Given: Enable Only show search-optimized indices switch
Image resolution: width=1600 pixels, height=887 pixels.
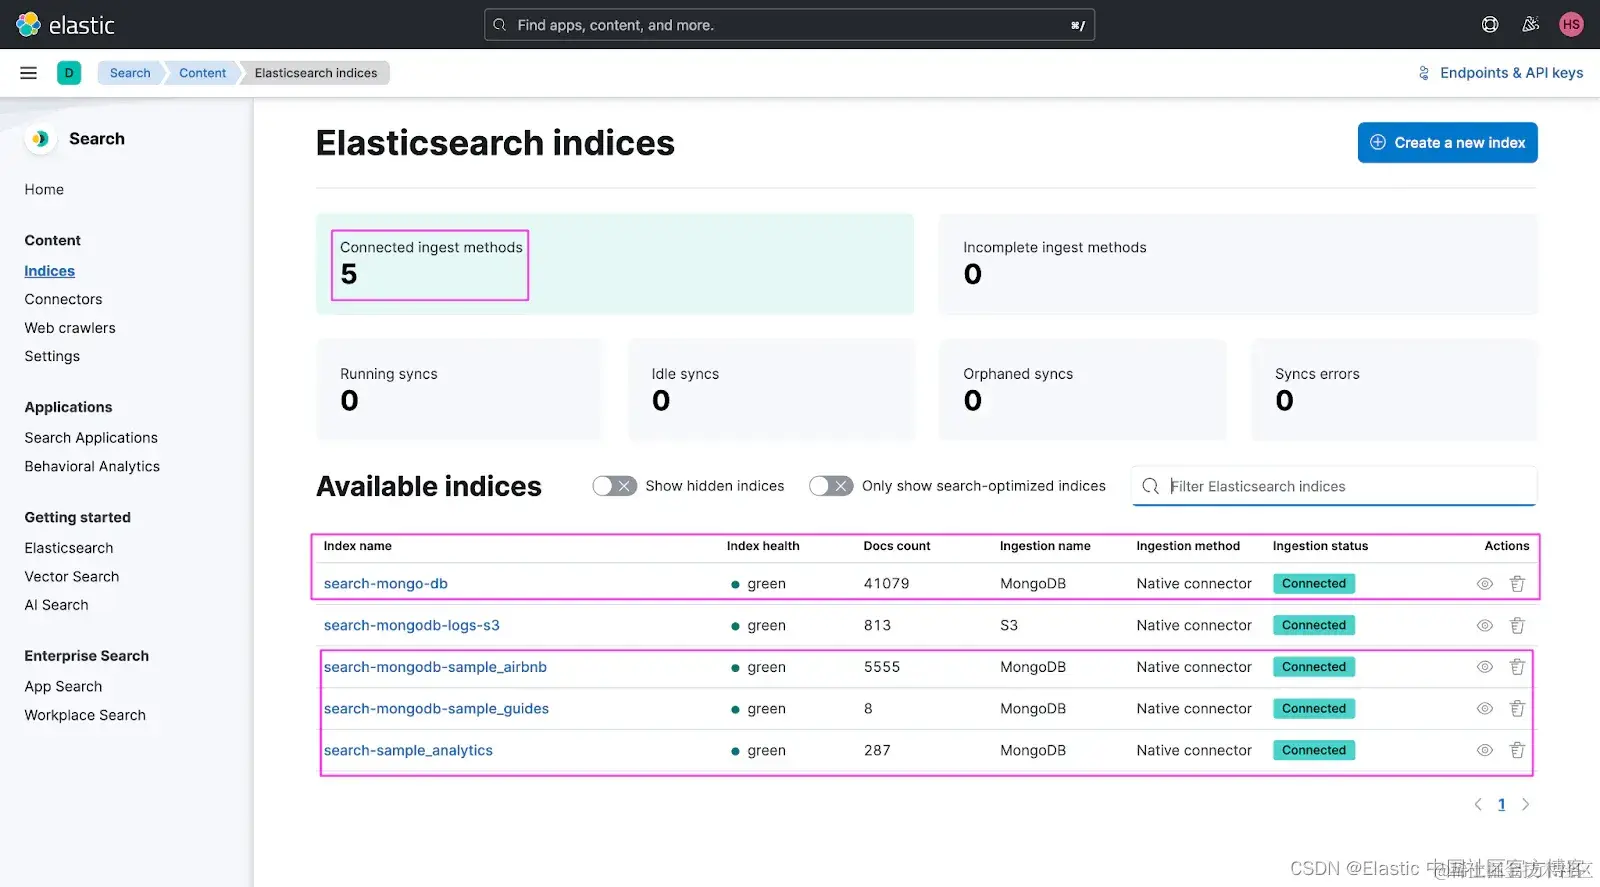Looking at the screenshot, I should 830,486.
